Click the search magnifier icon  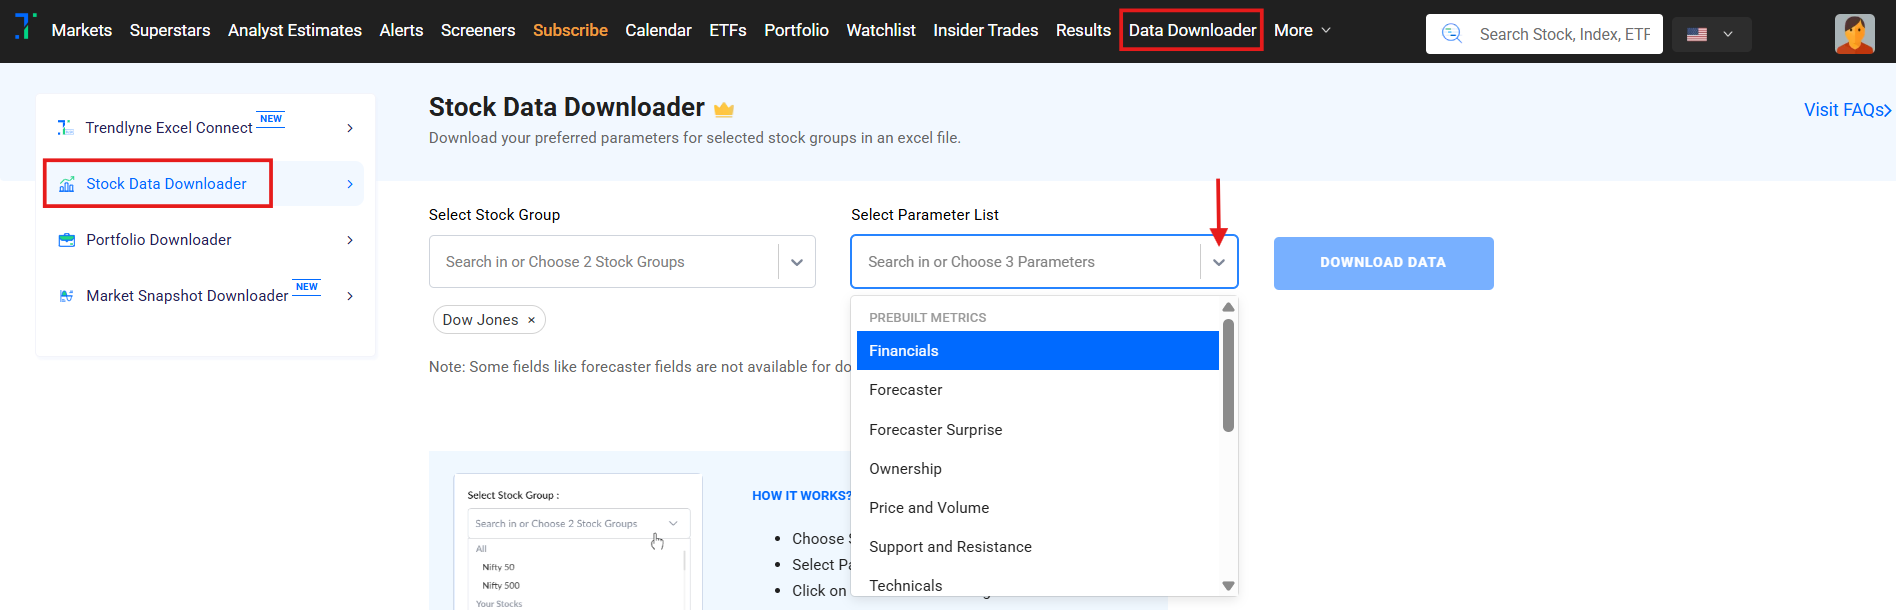(x=1452, y=34)
